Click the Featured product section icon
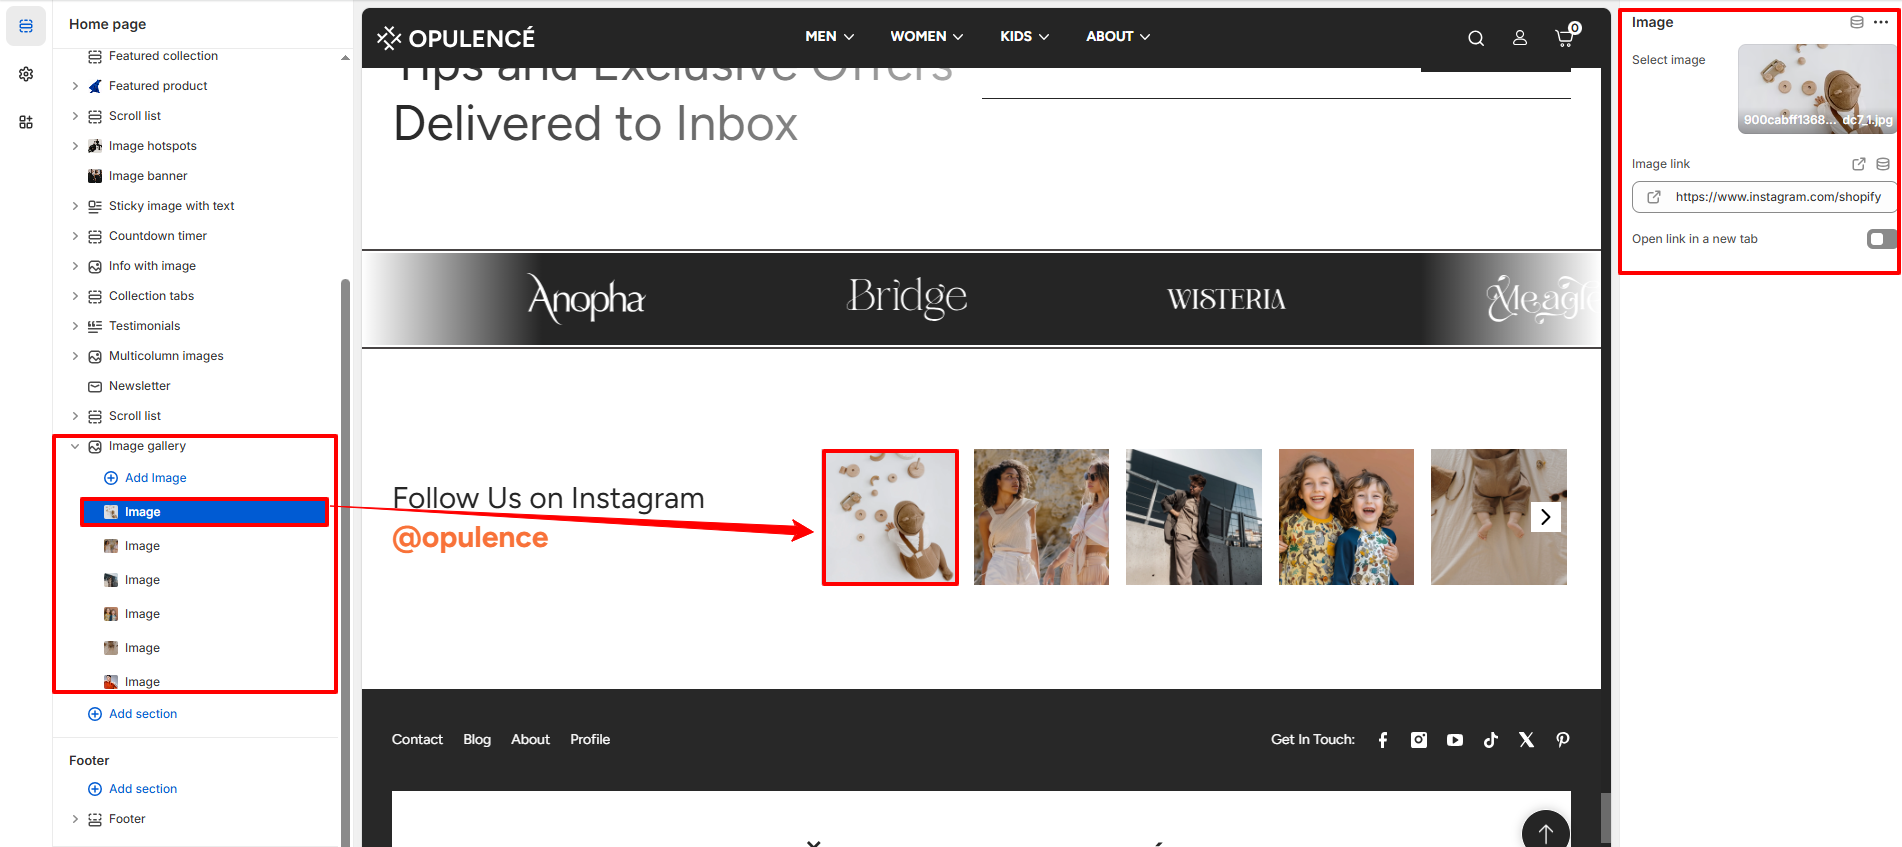This screenshot has height=847, width=1902. tap(95, 86)
